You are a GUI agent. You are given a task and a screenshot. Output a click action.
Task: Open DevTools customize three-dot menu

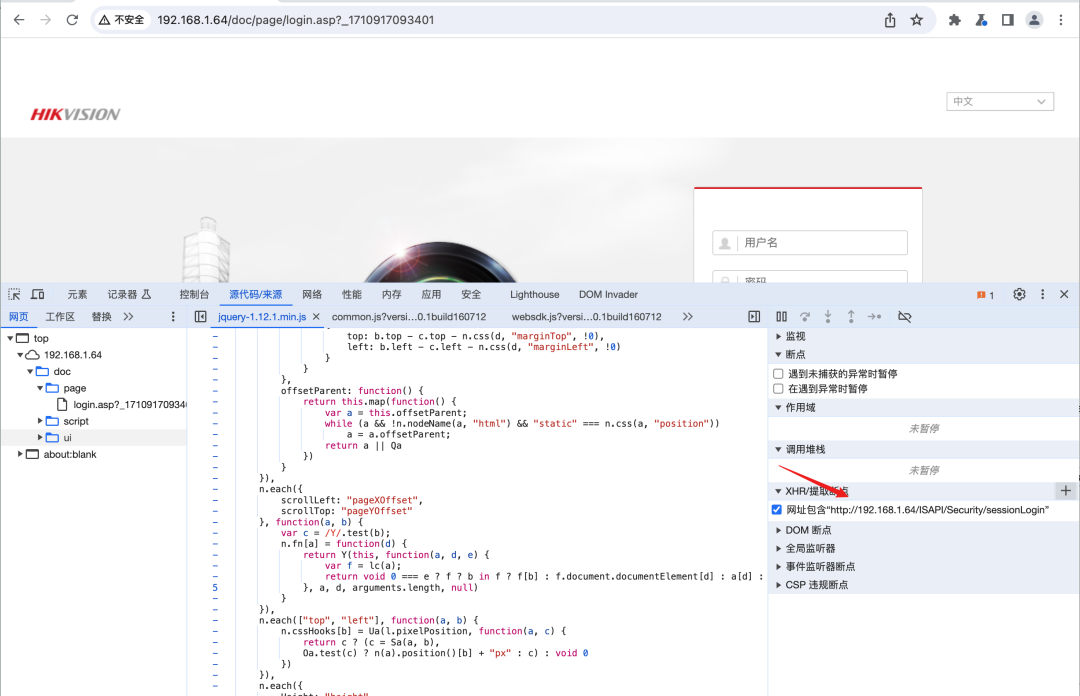(1042, 294)
